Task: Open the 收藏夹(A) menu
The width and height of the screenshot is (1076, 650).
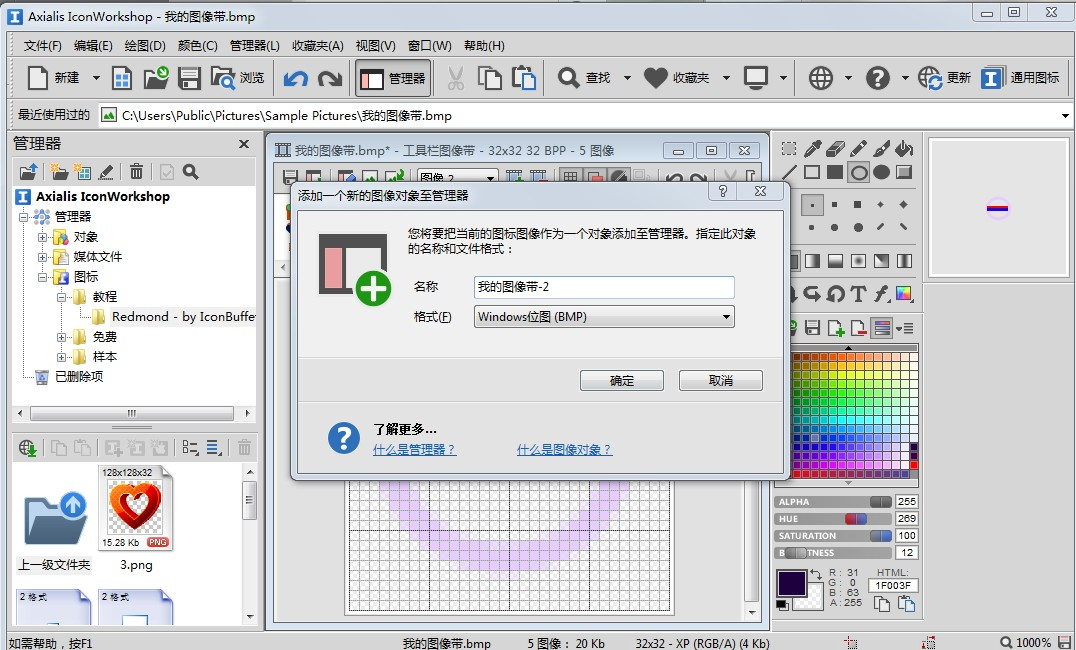Action: (x=317, y=45)
